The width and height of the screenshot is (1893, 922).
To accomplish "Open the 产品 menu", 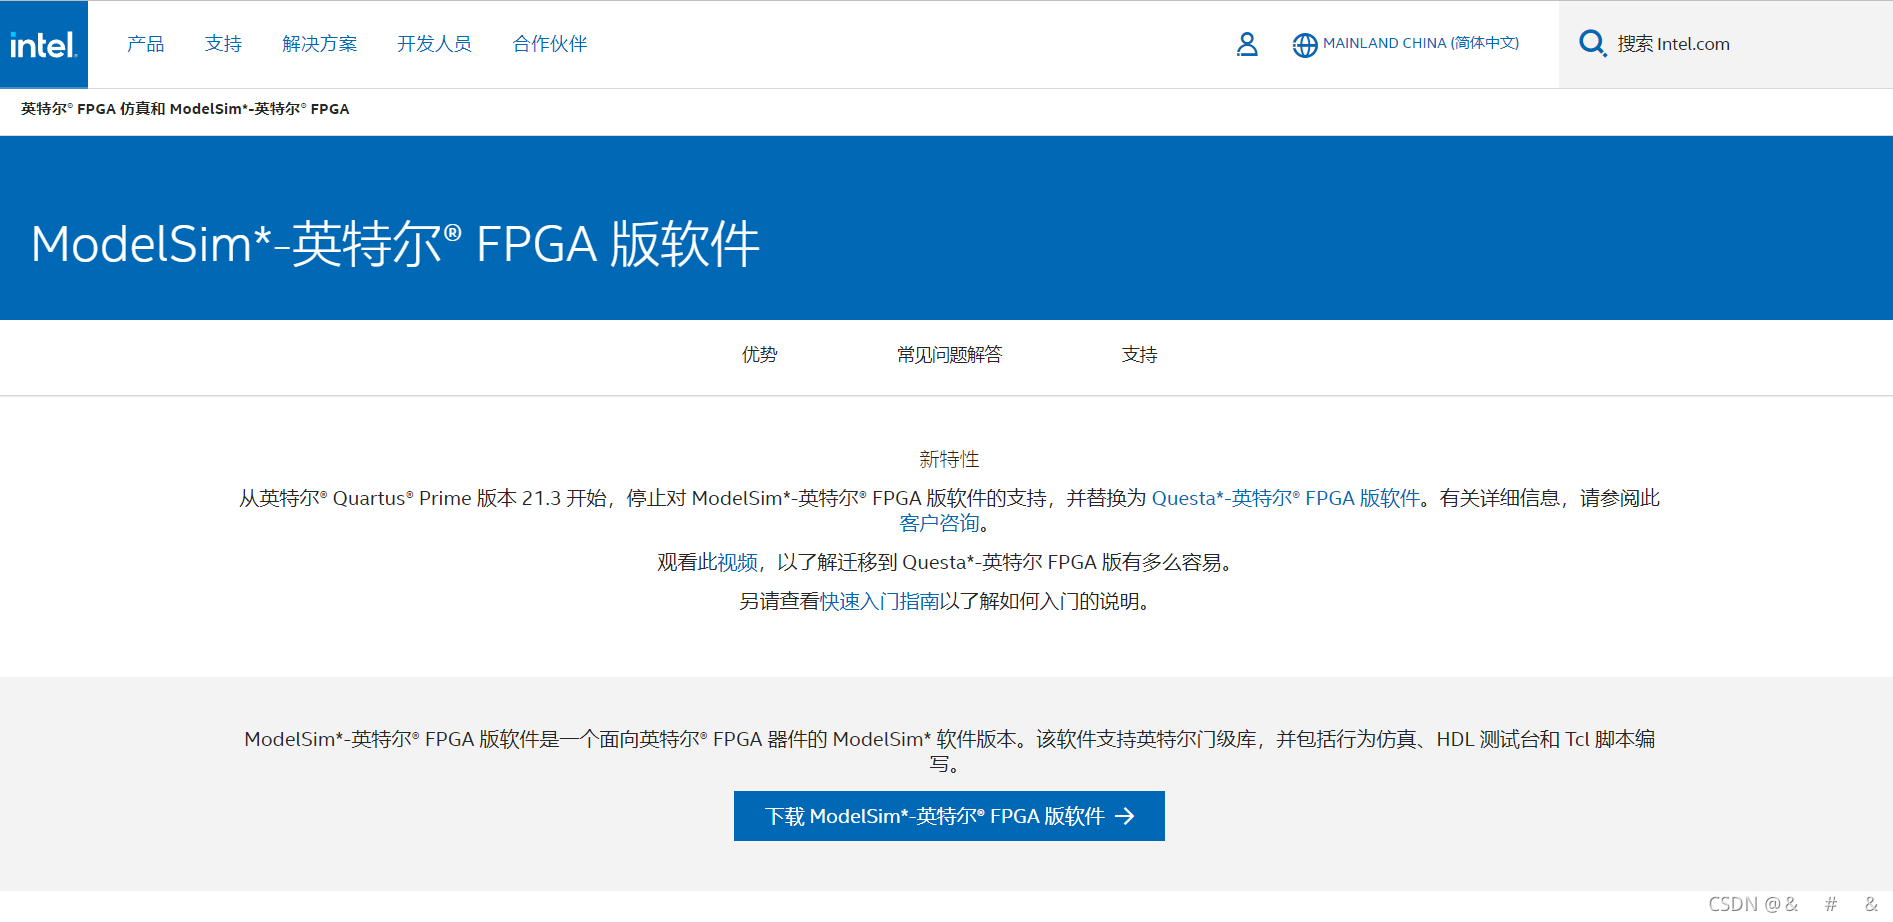I will pyautogui.click(x=145, y=44).
